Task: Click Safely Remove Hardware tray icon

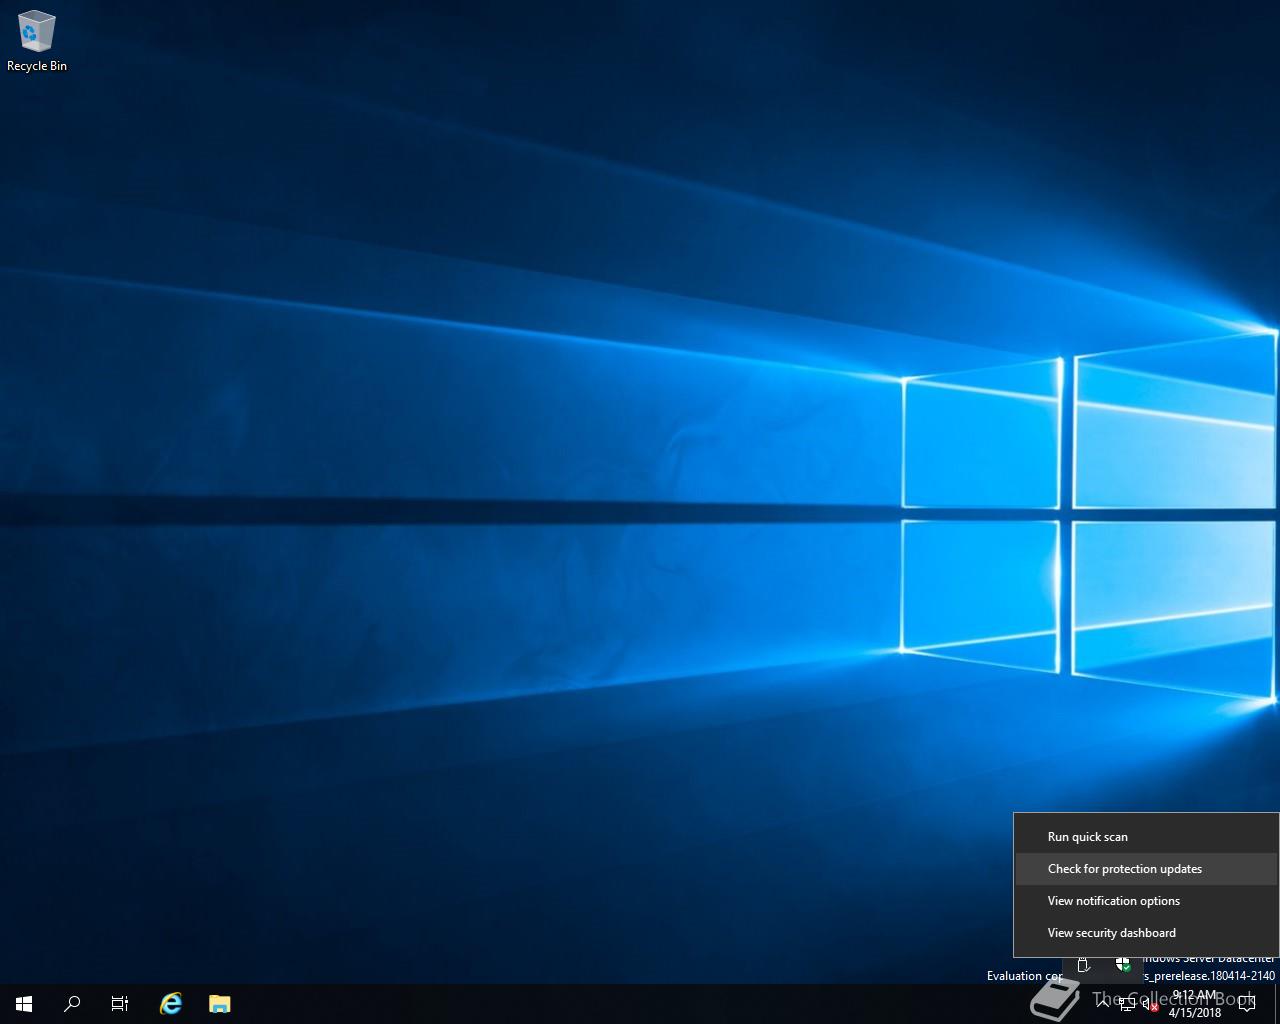Action: point(1083,965)
